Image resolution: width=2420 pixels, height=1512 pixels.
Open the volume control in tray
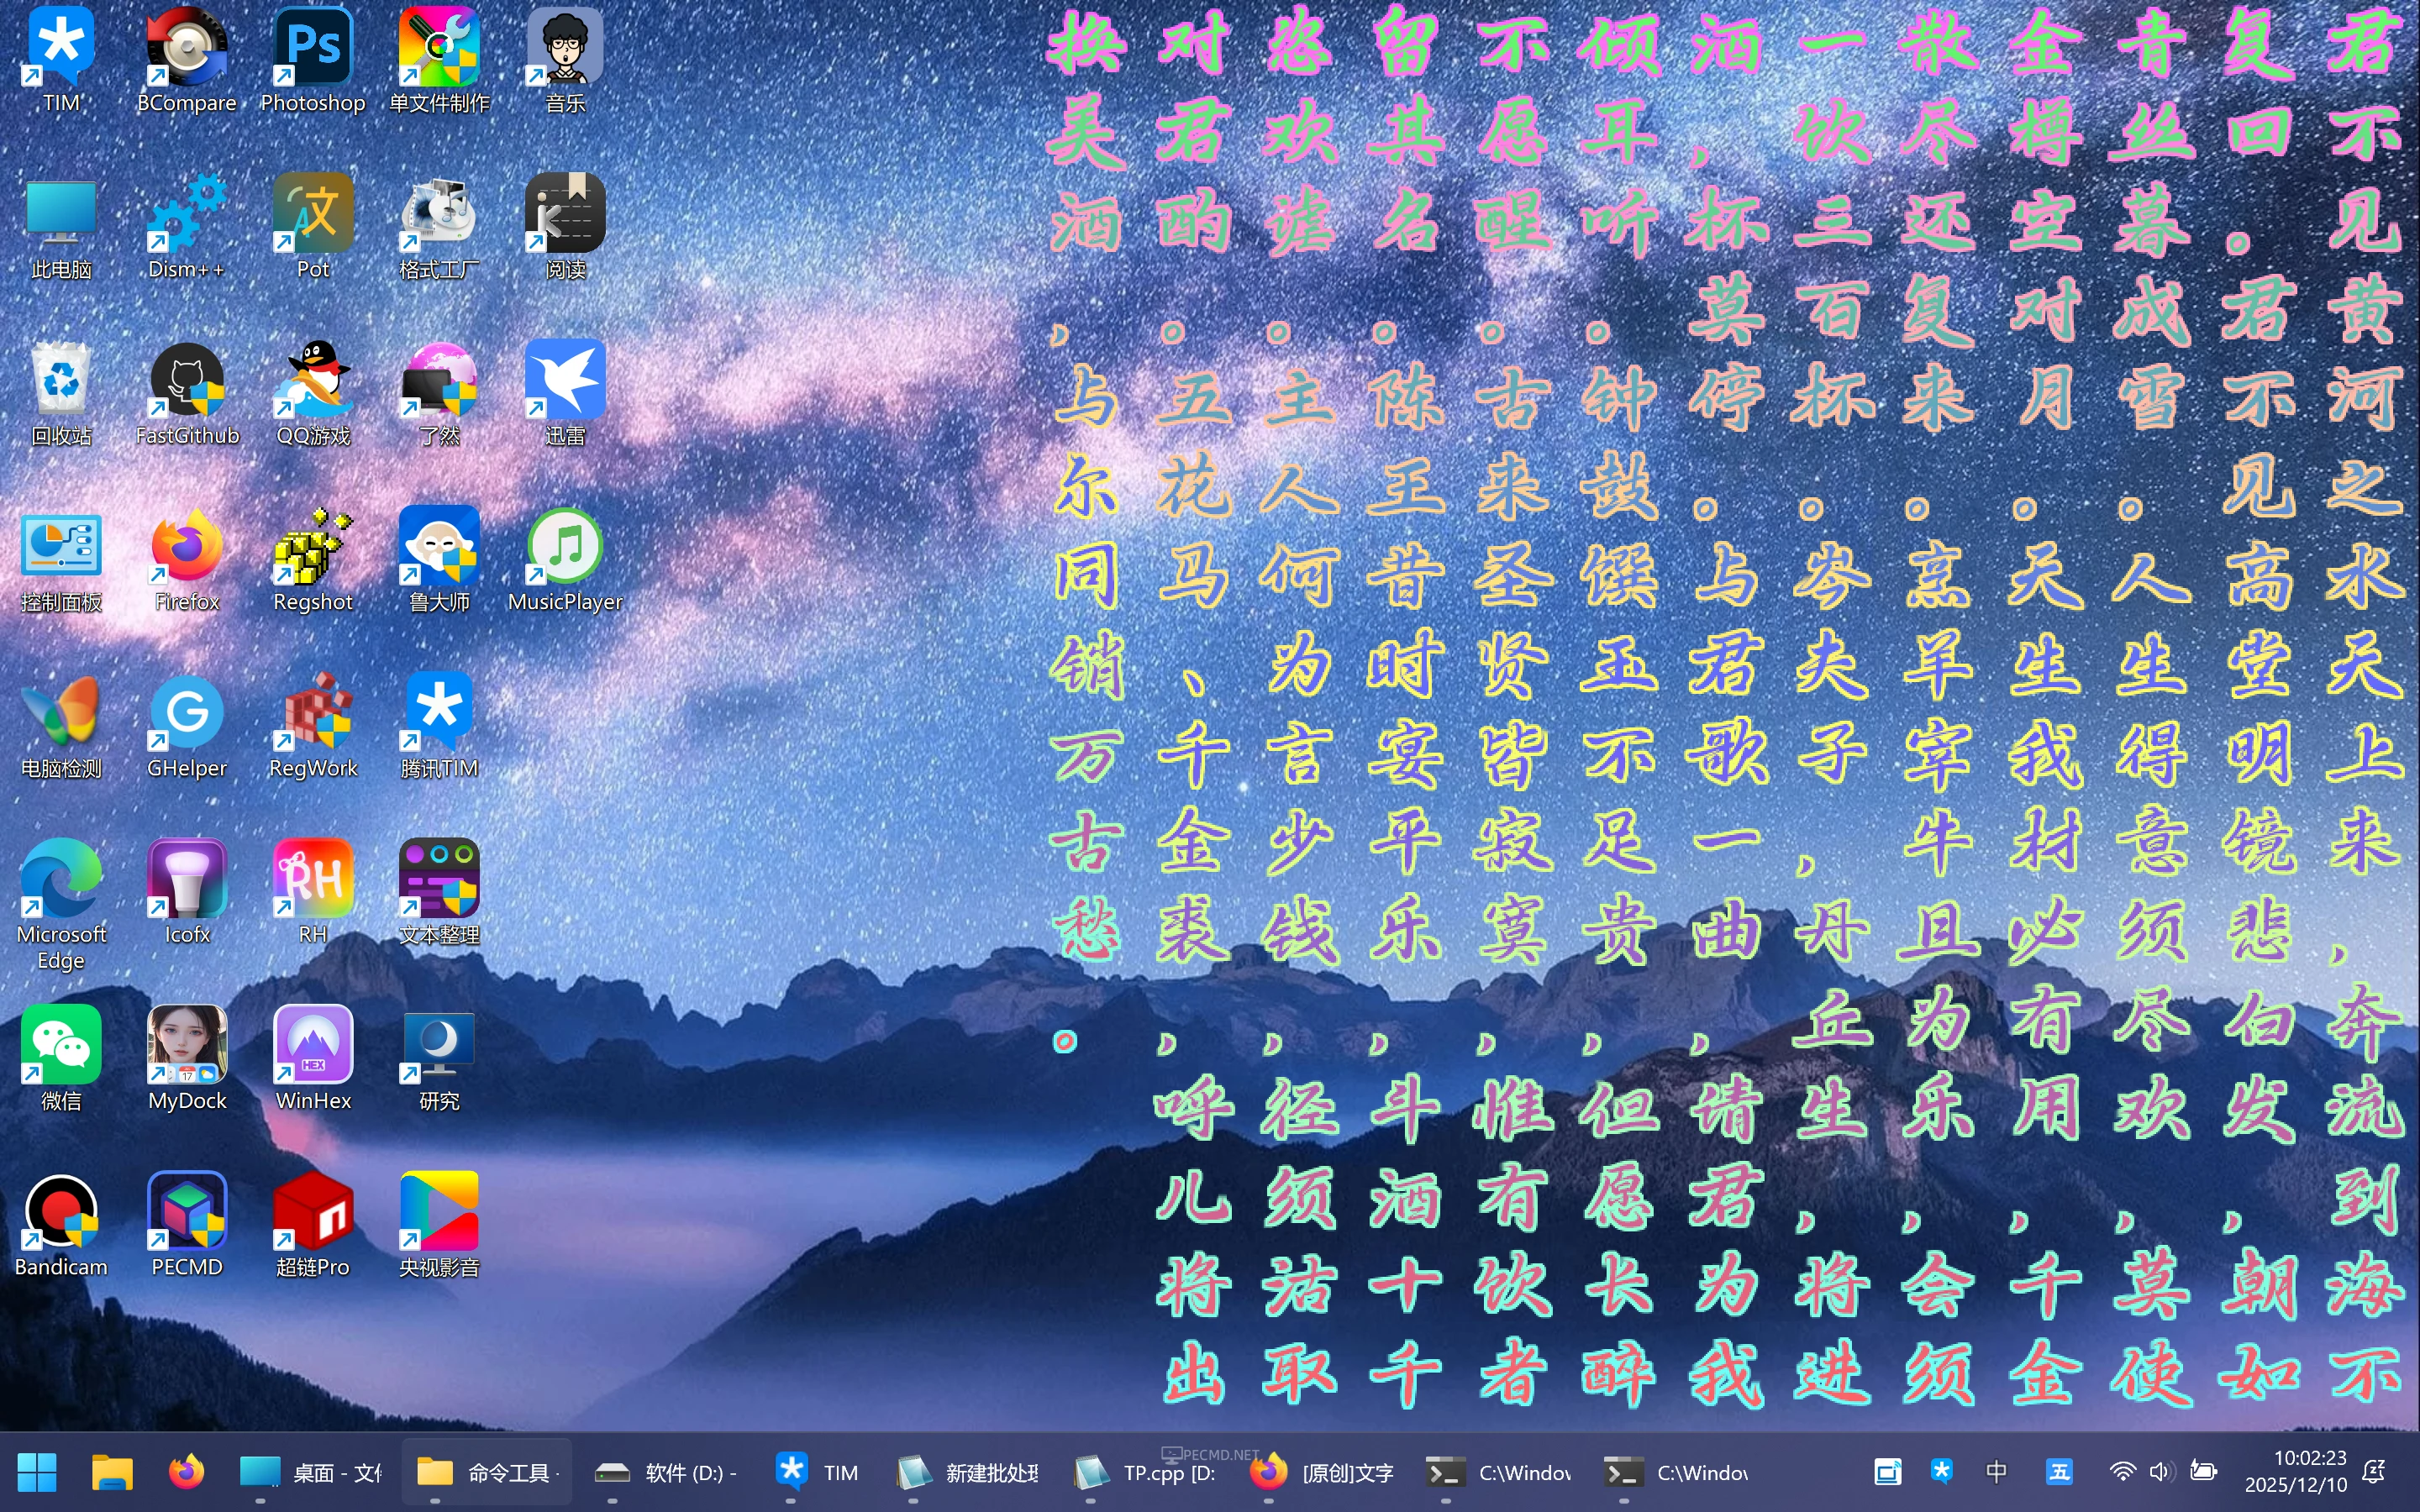2160,1472
